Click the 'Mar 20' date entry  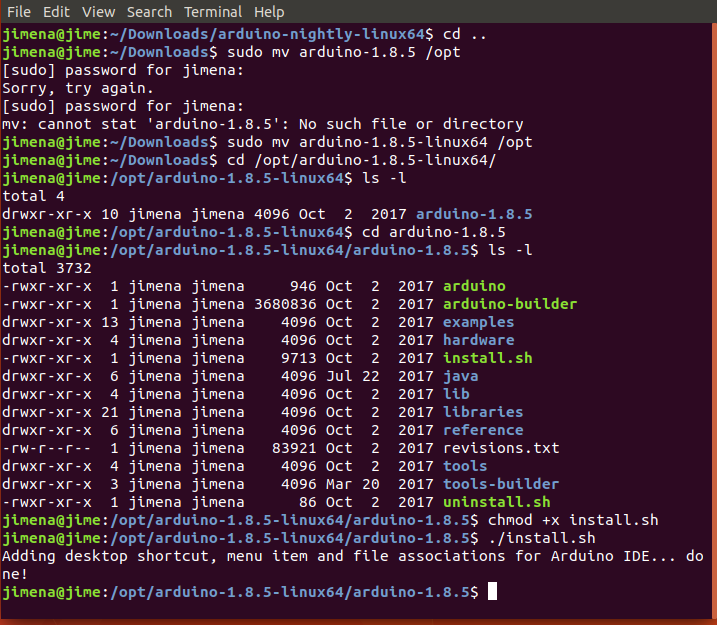pos(353,484)
